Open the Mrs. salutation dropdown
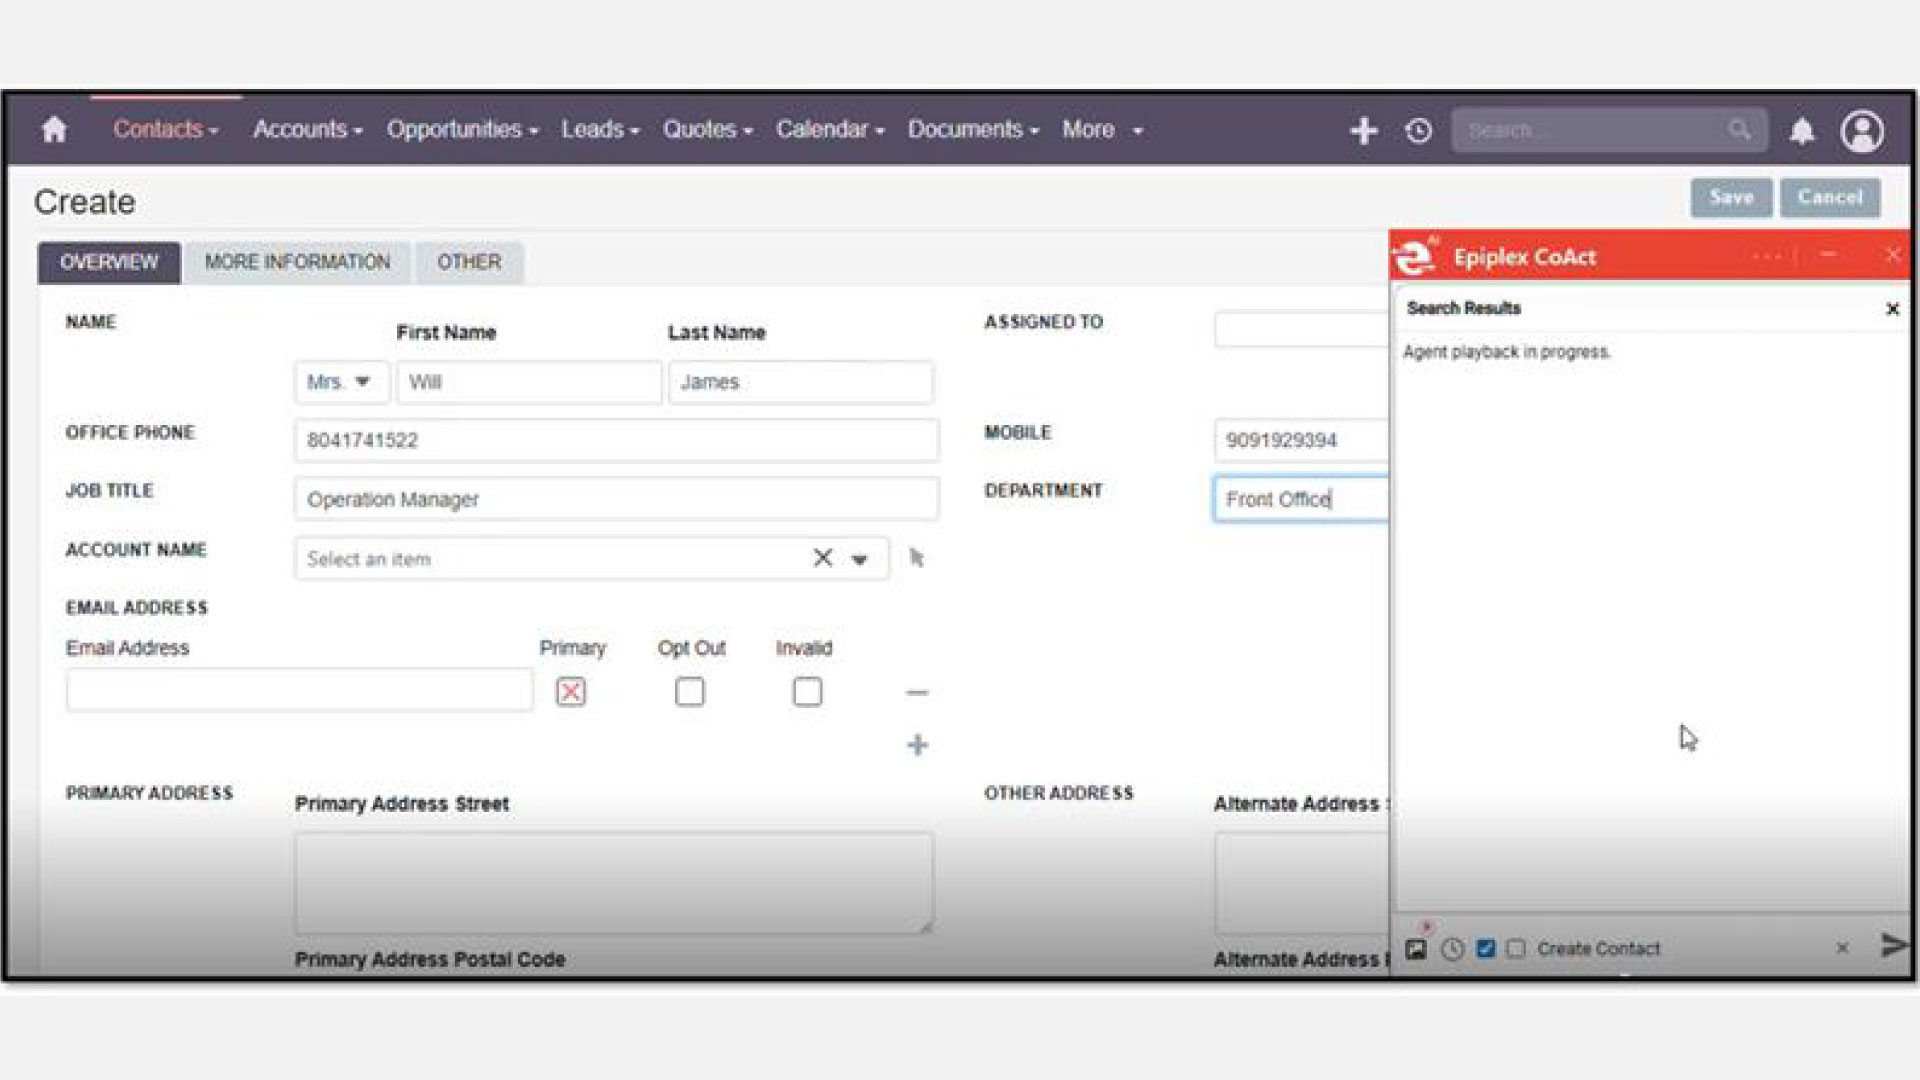This screenshot has height=1080, width=1920. point(340,382)
